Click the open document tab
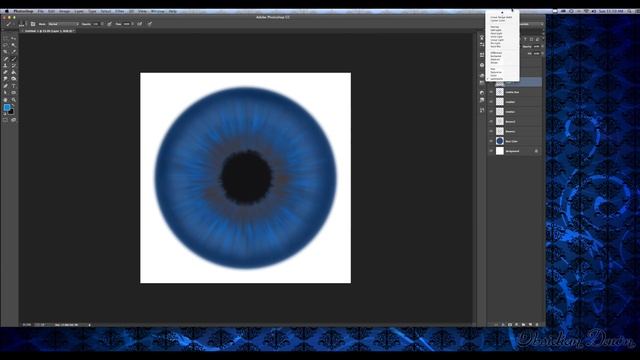Viewport: 640px width, 360px height. point(48,31)
